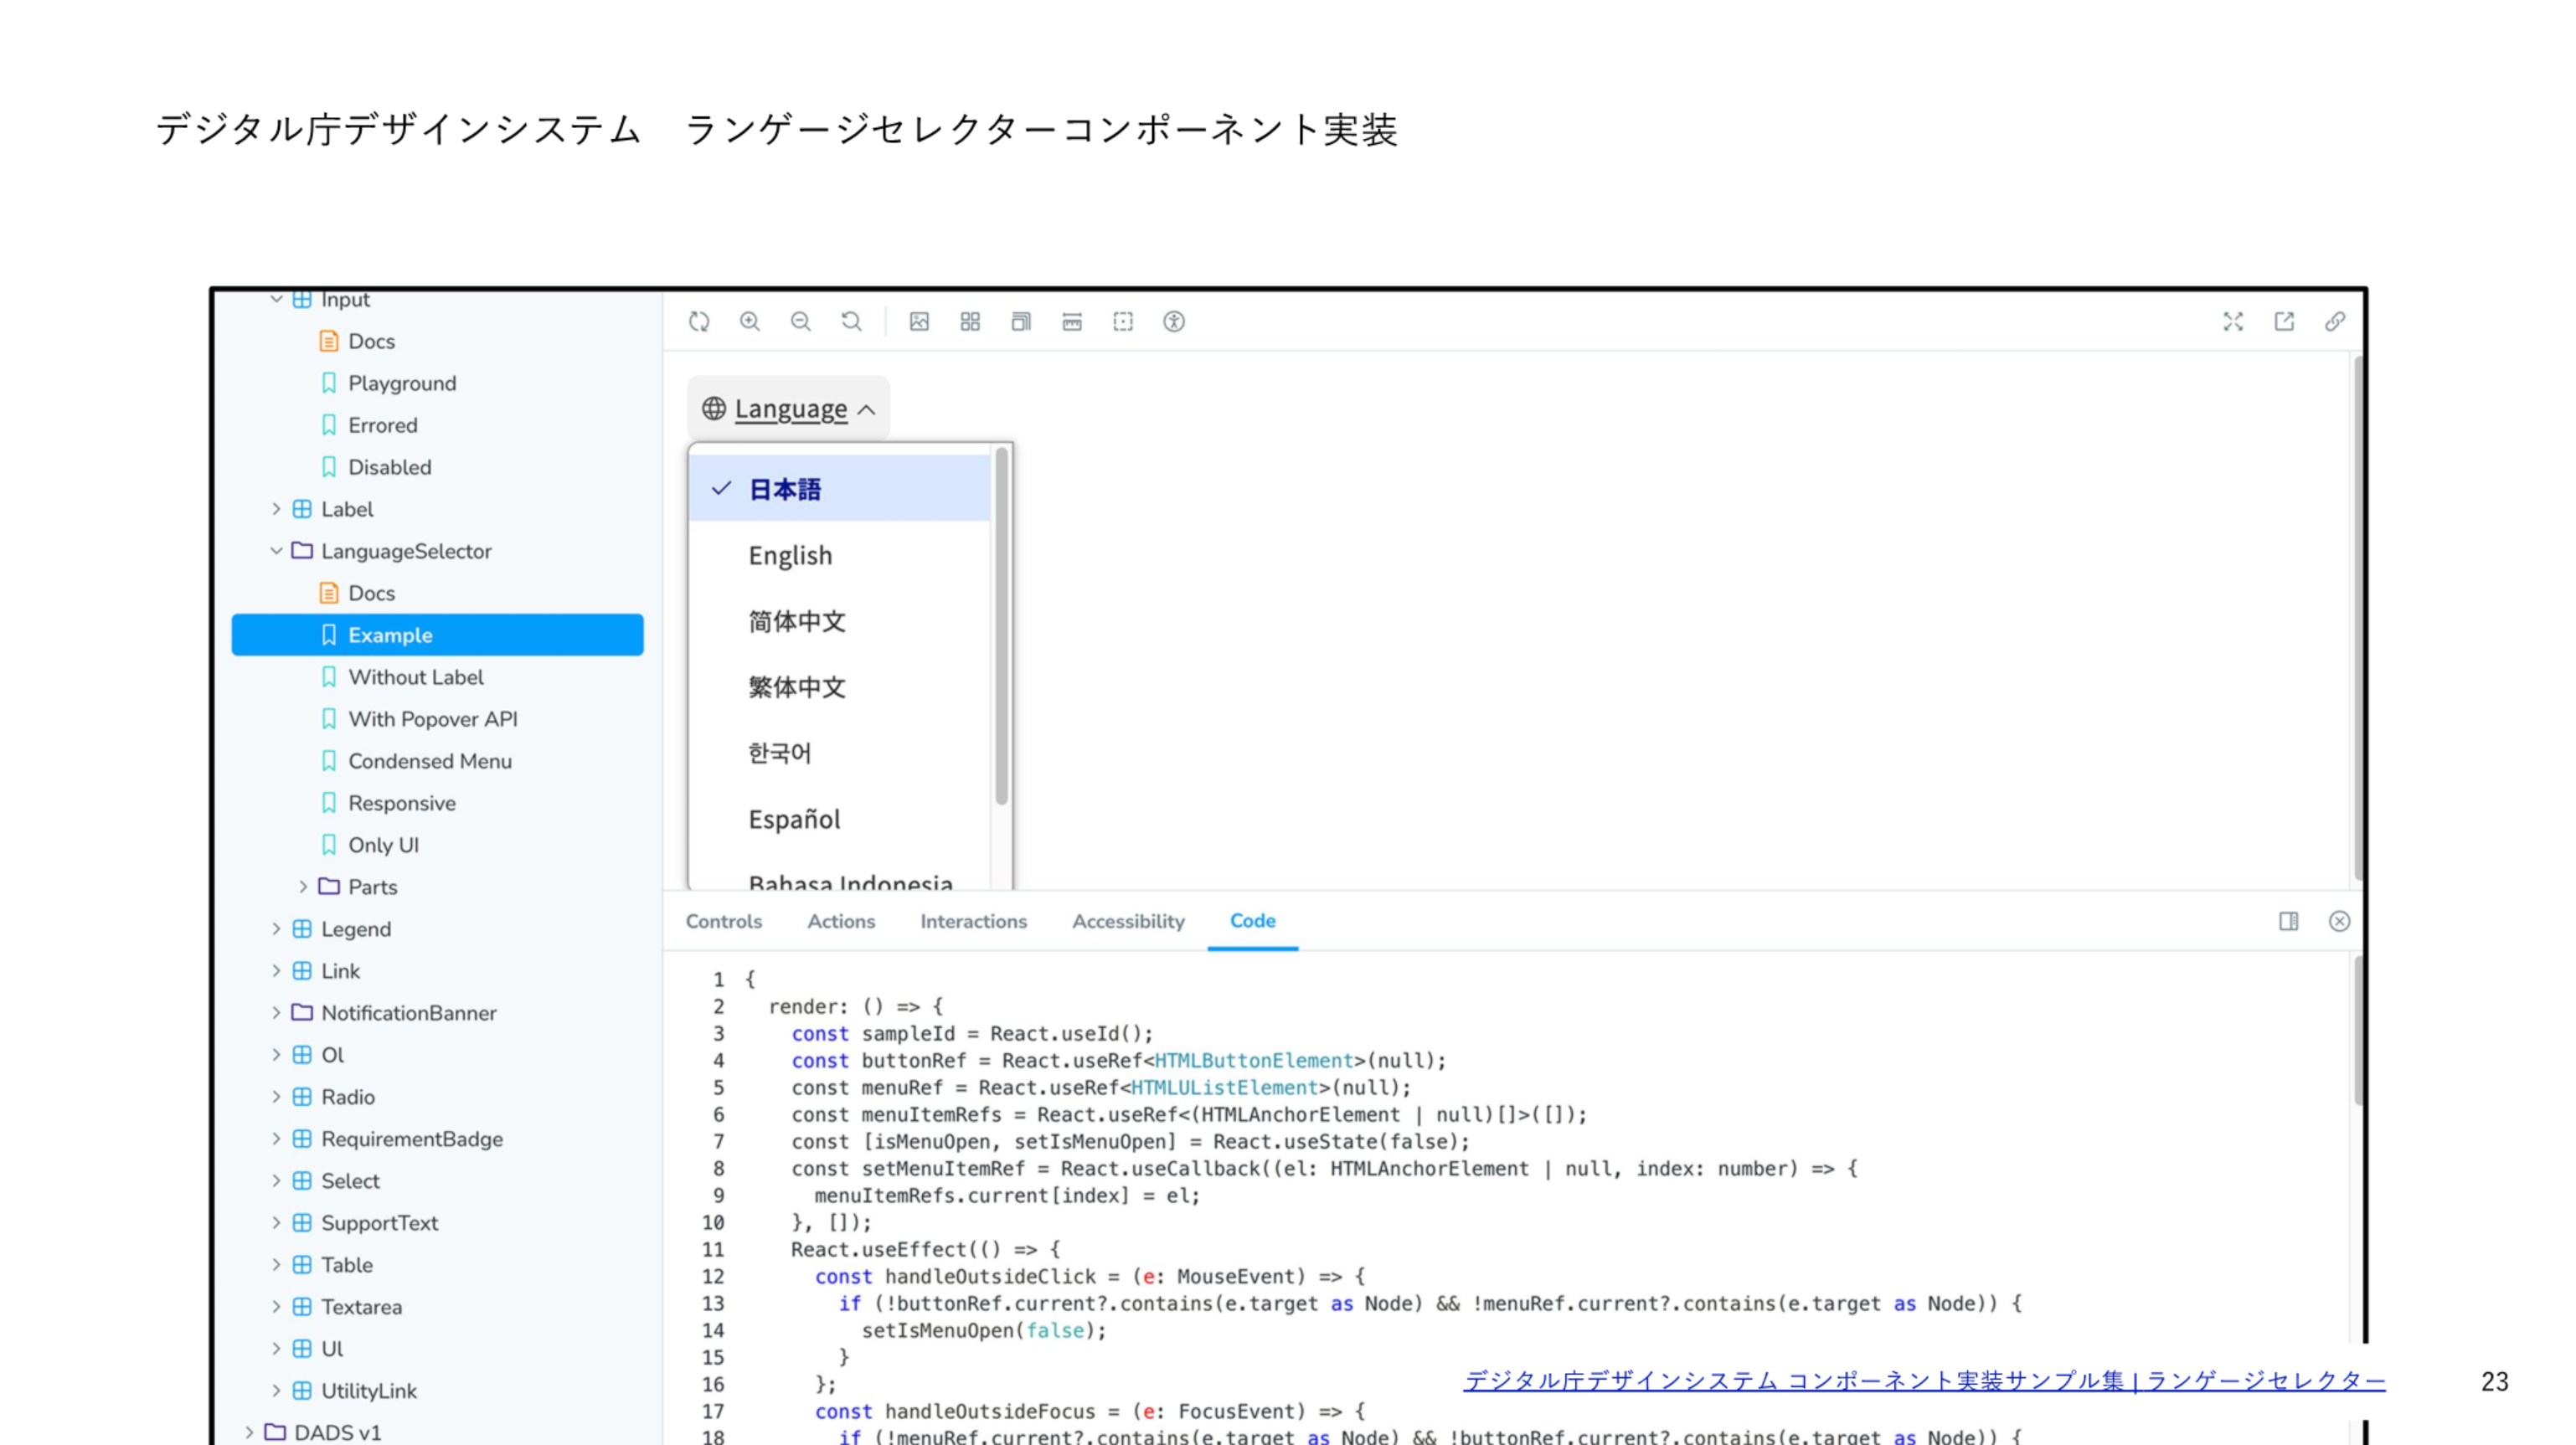Image resolution: width=2576 pixels, height=1445 pixels.
Task: Select the English language option
Action: [790, 556]
